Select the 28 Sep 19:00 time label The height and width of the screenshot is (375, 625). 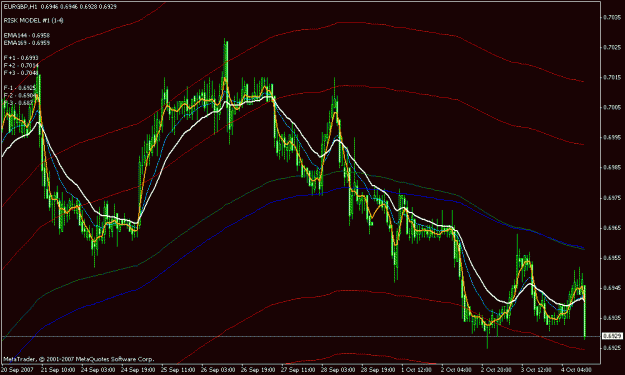pos(378,370)
